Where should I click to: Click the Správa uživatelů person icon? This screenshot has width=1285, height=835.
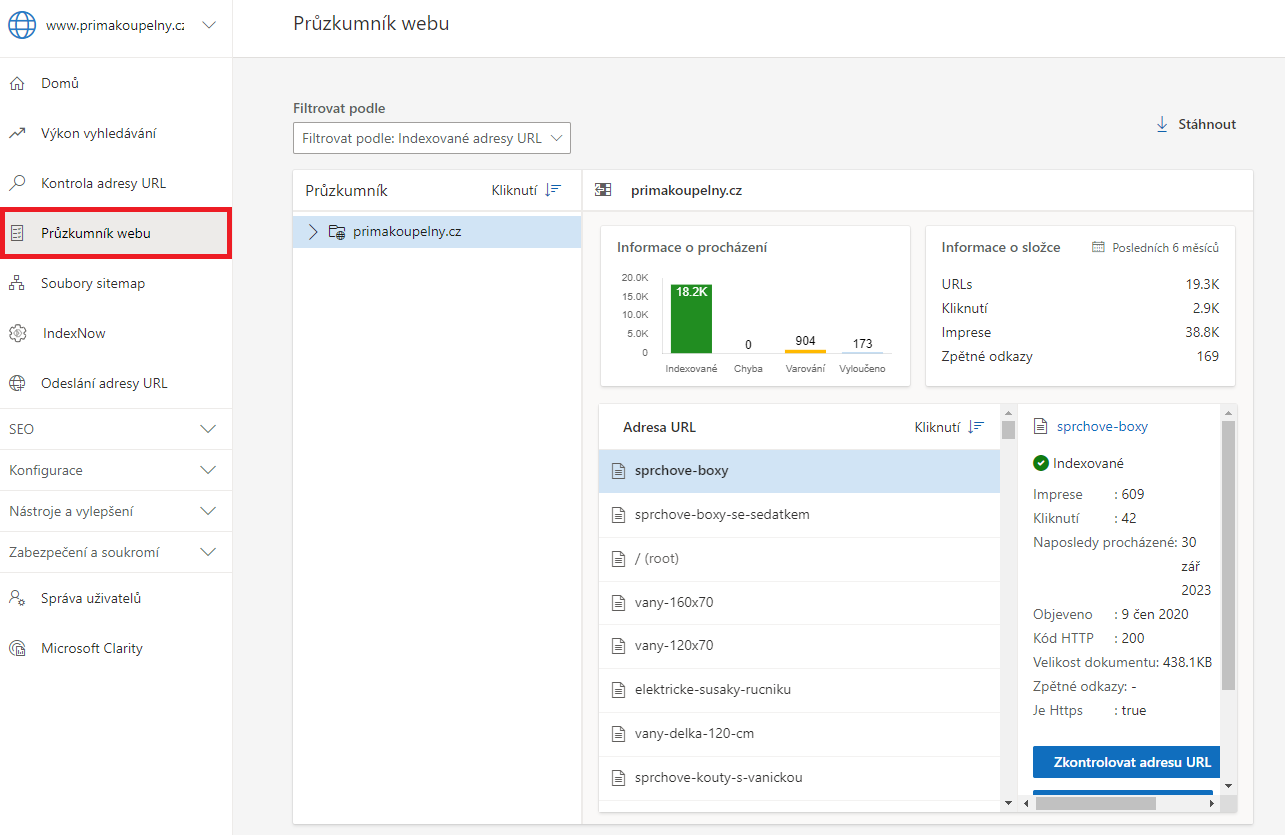[x=17, y=598]
